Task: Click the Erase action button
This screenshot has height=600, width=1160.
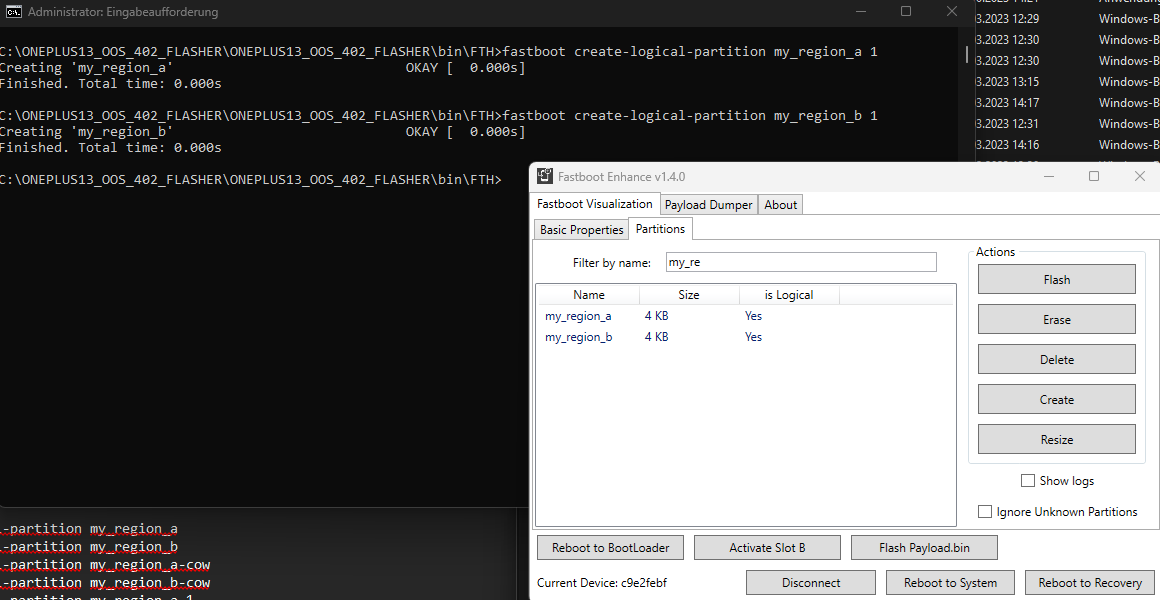Action: [x=1056, y=320]
